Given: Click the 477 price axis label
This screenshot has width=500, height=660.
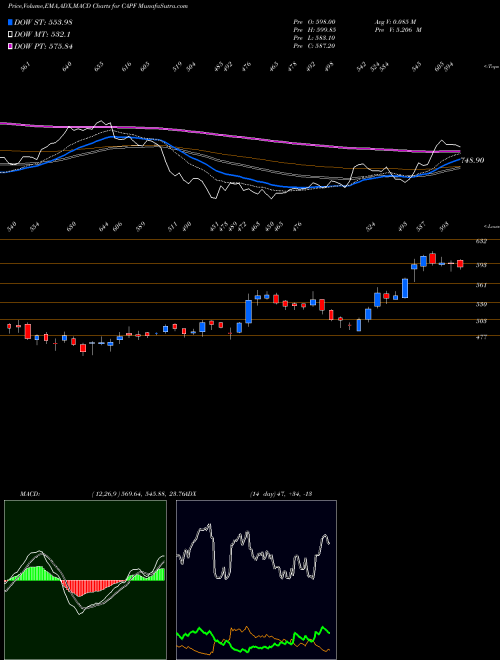Looking at the screenshot, I should 481,337.
